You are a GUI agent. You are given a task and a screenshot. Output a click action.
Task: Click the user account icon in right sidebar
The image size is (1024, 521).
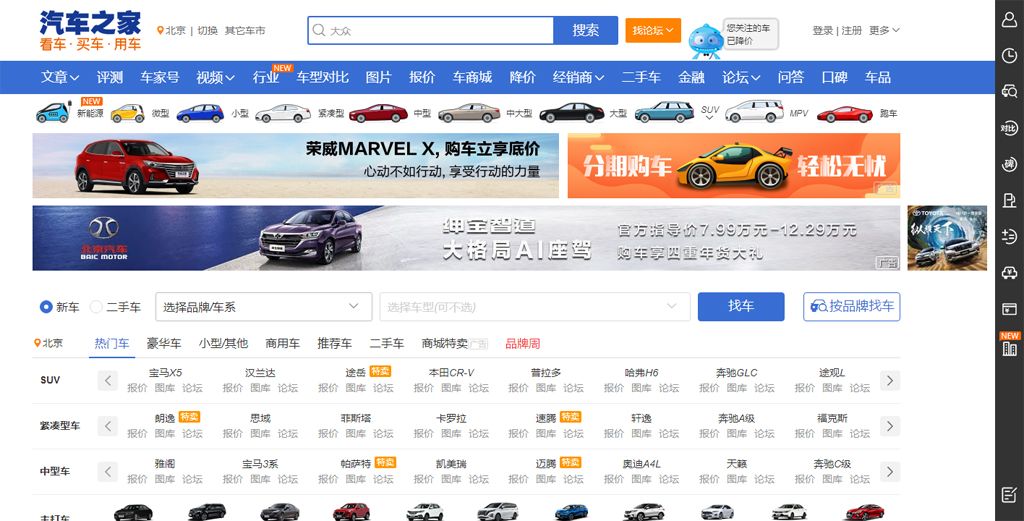[1009, 20]
